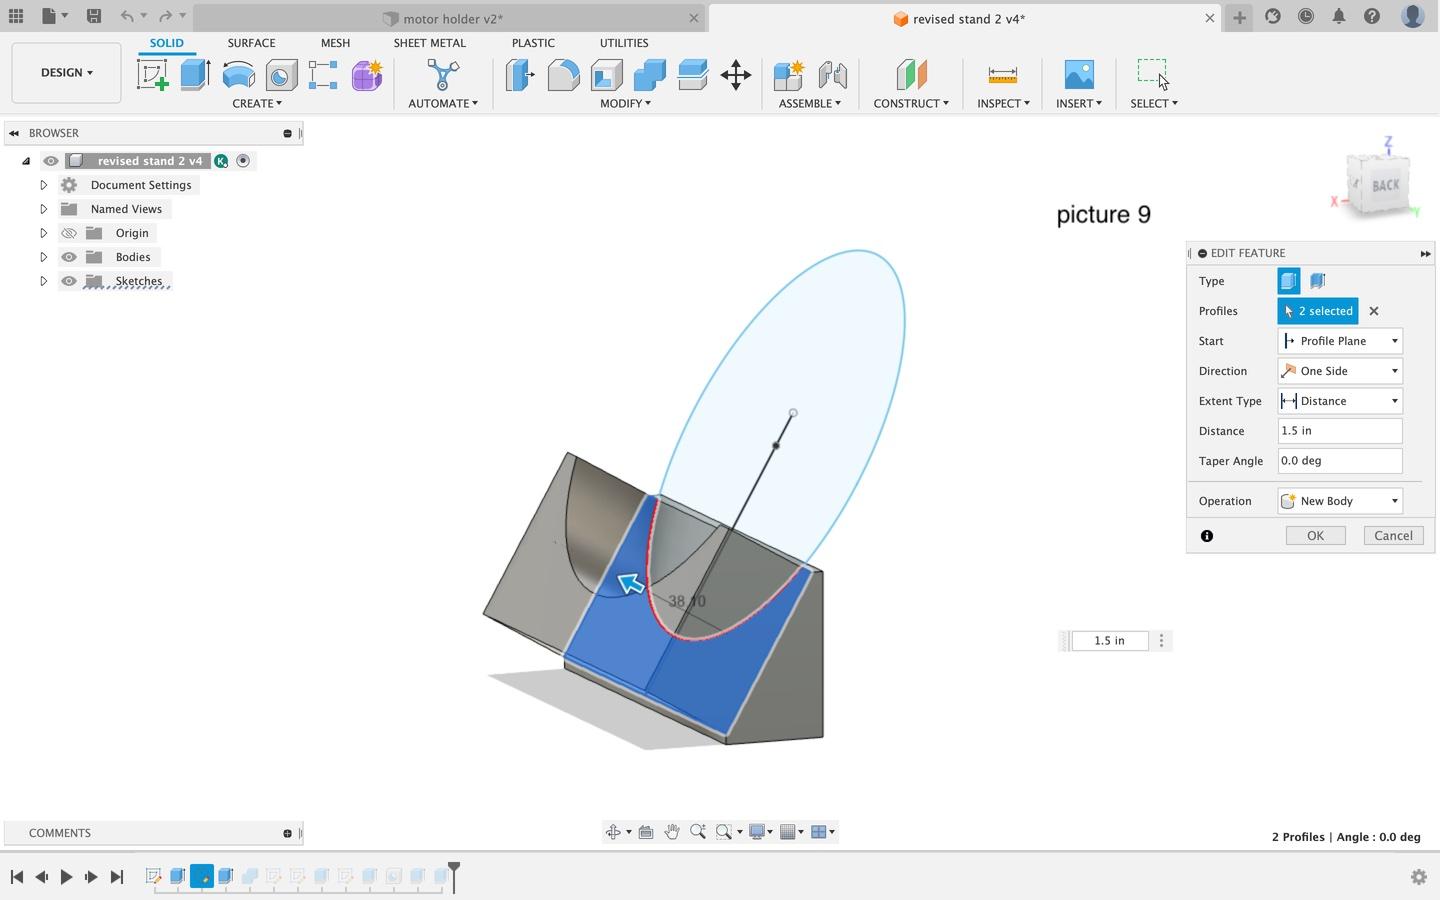1440x900 pixels.
Task: Click the Orbit navigation tool
Action: click(613, 832)
